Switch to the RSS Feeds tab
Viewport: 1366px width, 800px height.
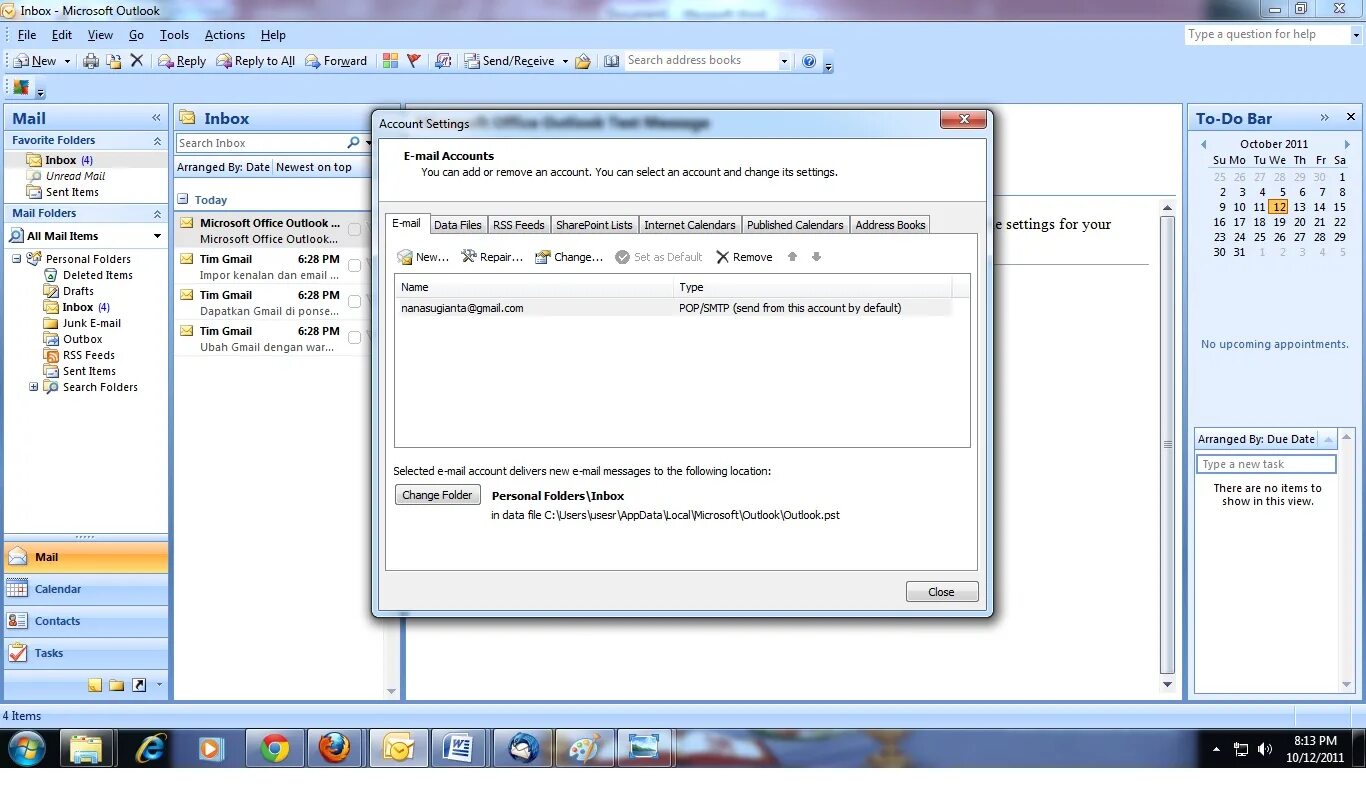point(519,225)
